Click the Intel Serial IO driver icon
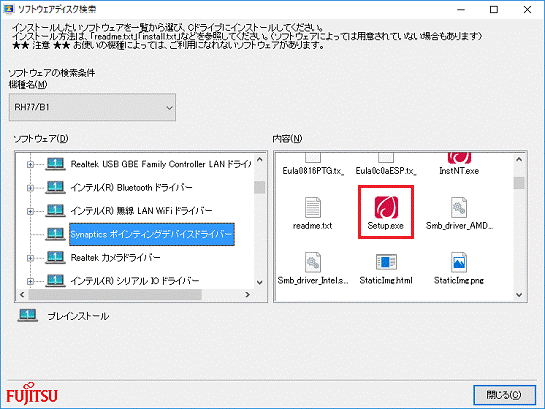Viewport: 545px width, 409px height. pyautogui.click(x=55, y=280)
